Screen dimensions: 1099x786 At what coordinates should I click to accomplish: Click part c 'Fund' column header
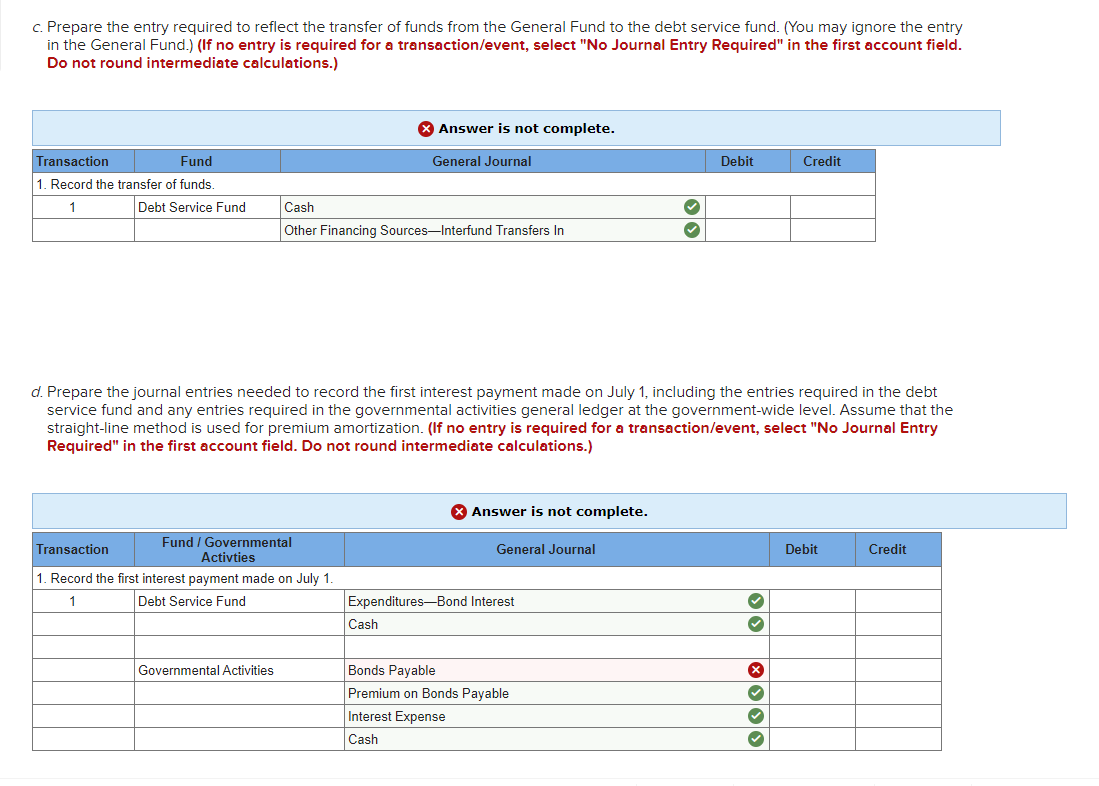click(x=207, y=161)
